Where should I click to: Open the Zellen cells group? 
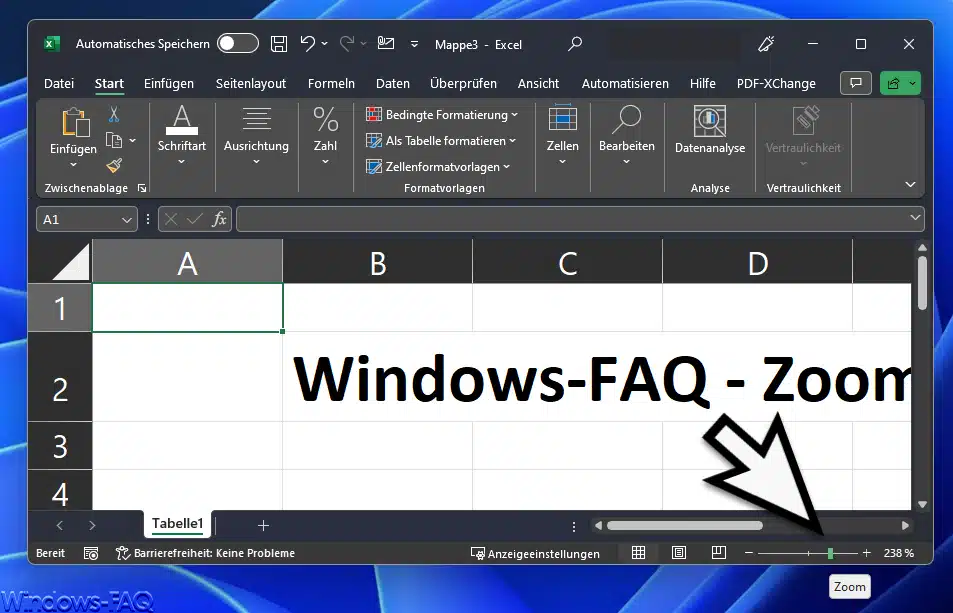562,135
